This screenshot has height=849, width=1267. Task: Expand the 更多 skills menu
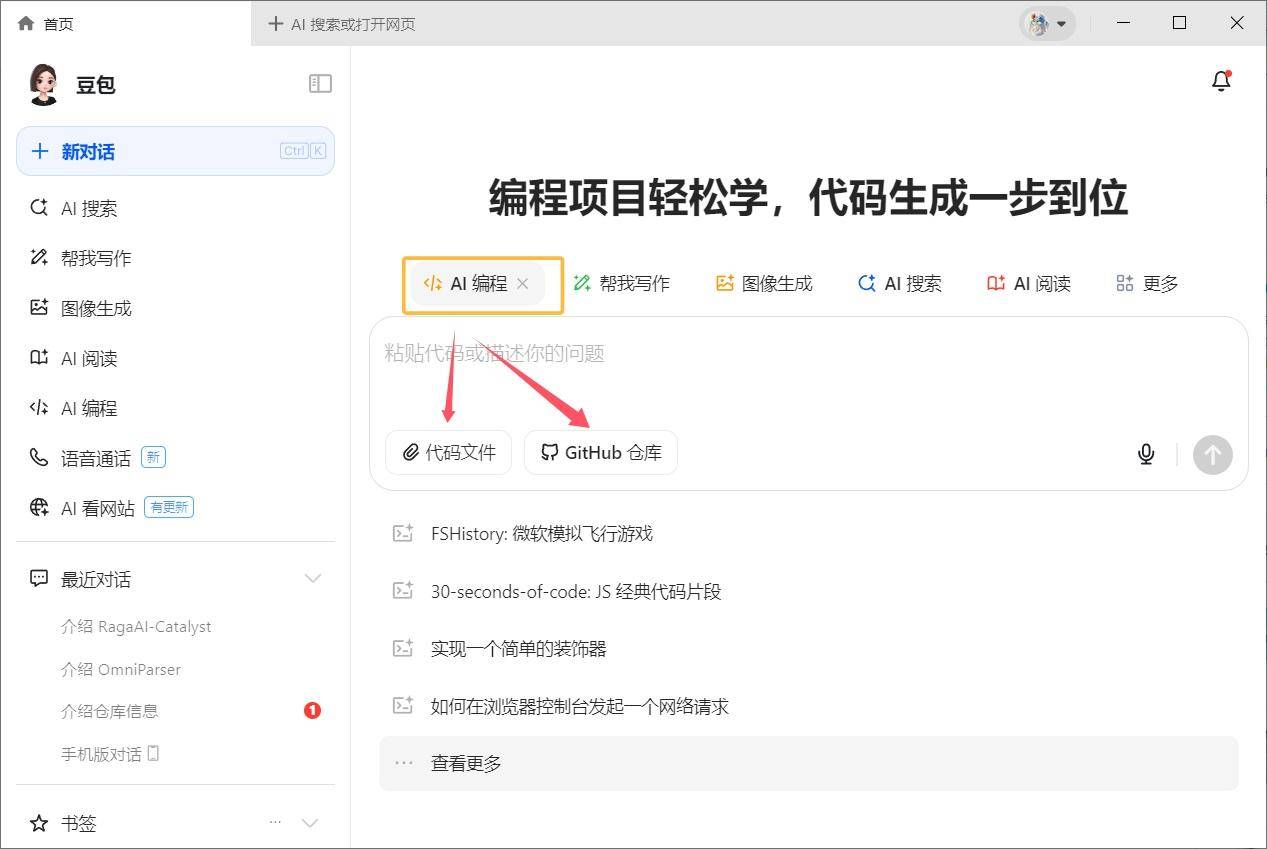(x=1147, y=283)
